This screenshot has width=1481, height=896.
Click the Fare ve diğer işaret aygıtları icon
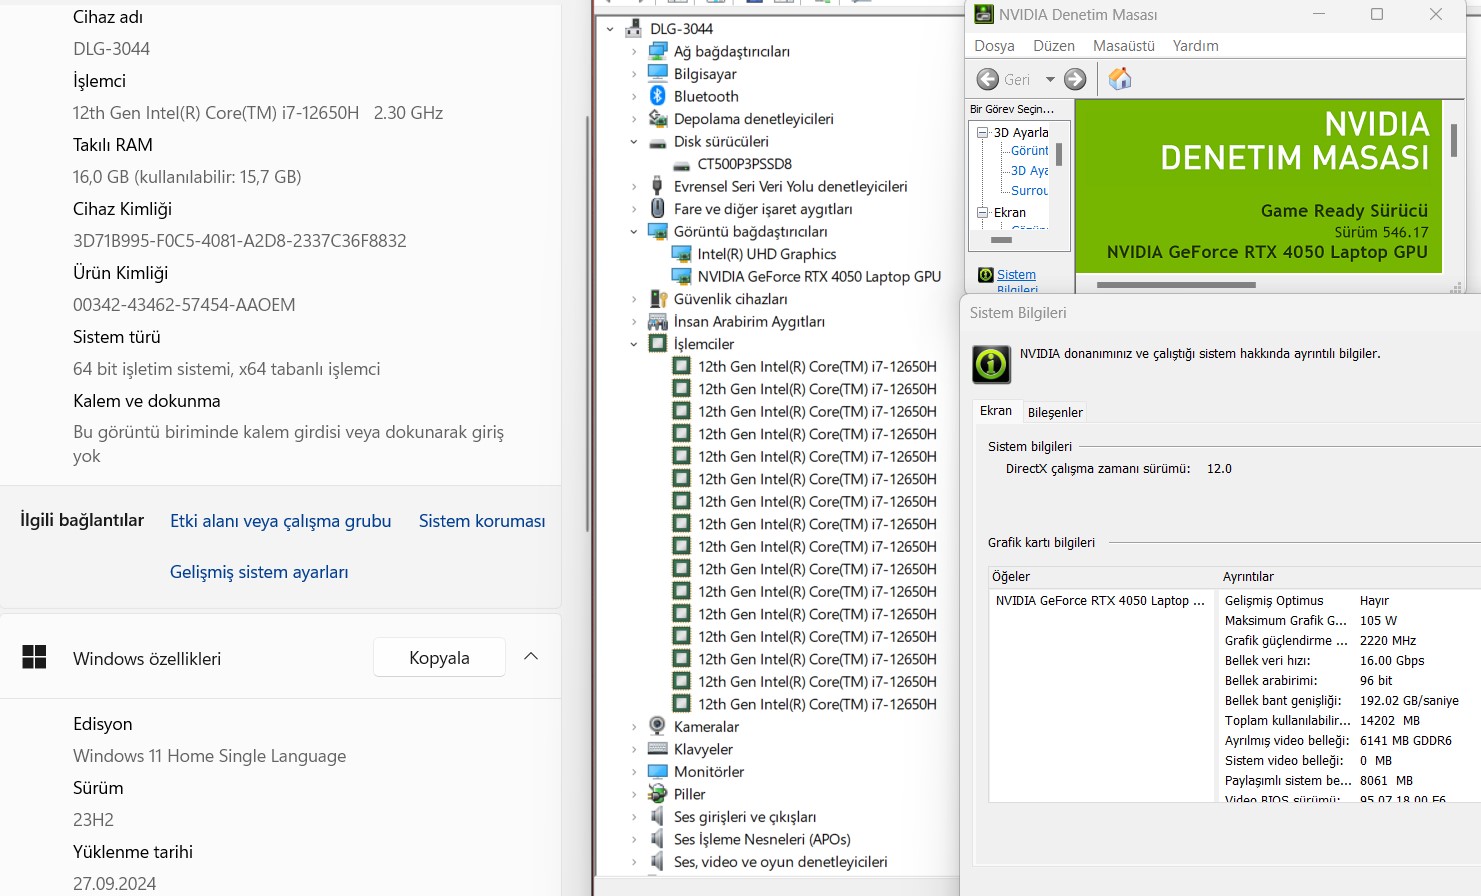tap(657, 208)
